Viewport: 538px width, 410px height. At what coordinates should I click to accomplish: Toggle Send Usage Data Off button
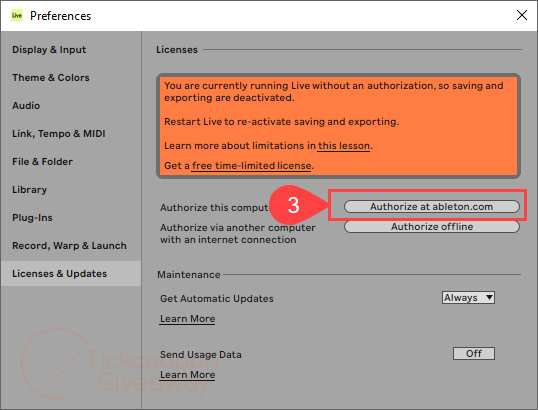click(473, 354)
